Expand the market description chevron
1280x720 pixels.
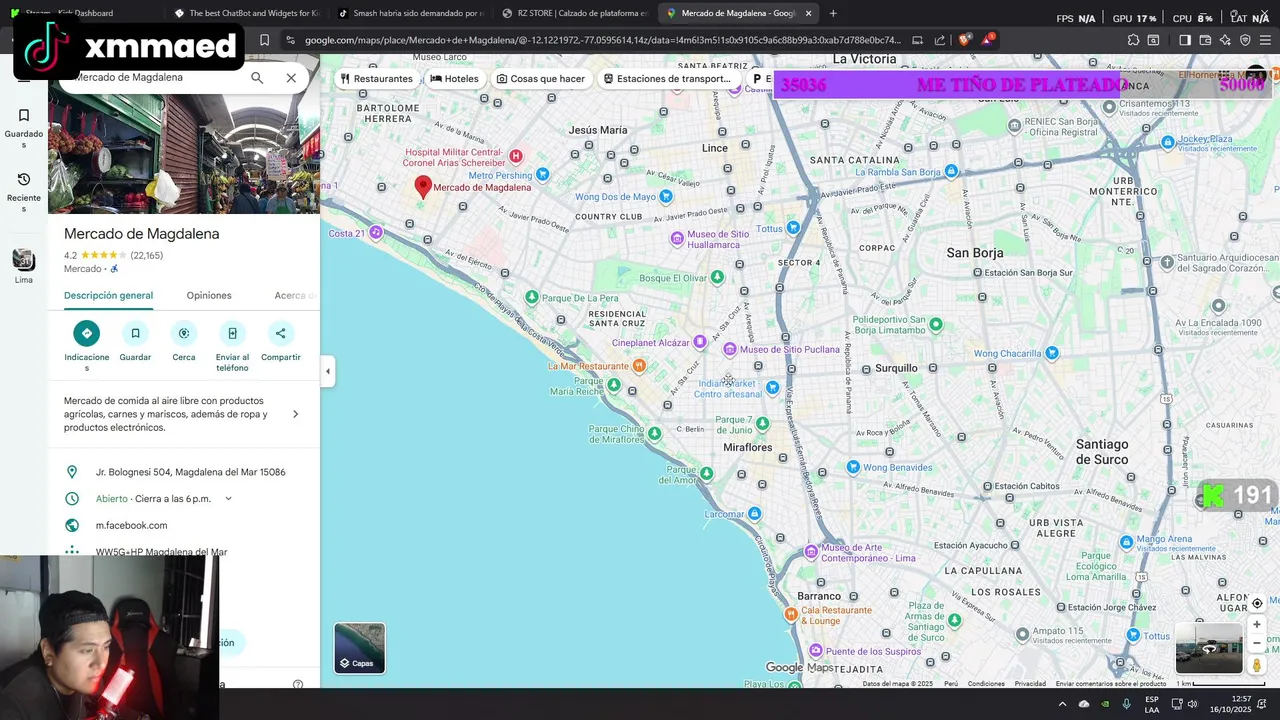295,414
